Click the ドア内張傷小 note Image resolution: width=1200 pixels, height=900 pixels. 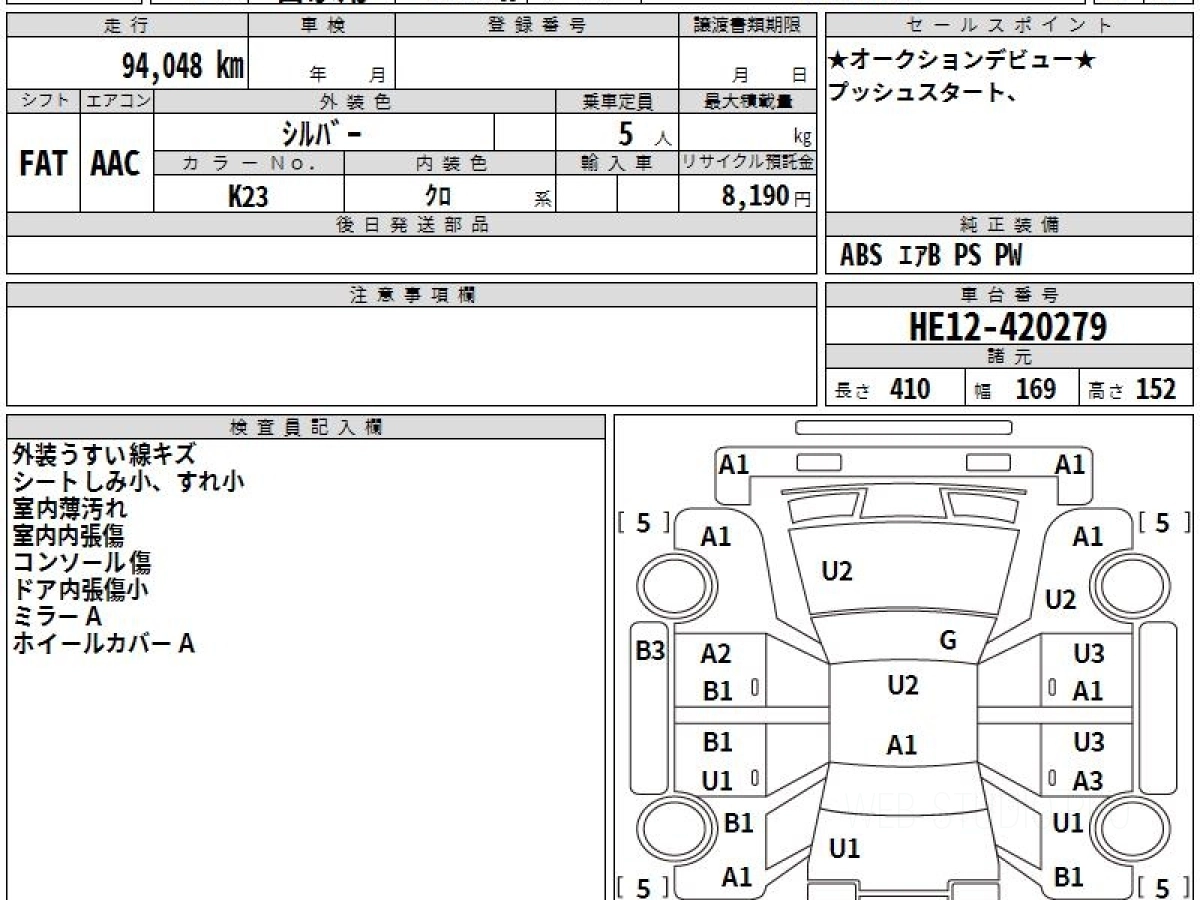click(81, 589)
